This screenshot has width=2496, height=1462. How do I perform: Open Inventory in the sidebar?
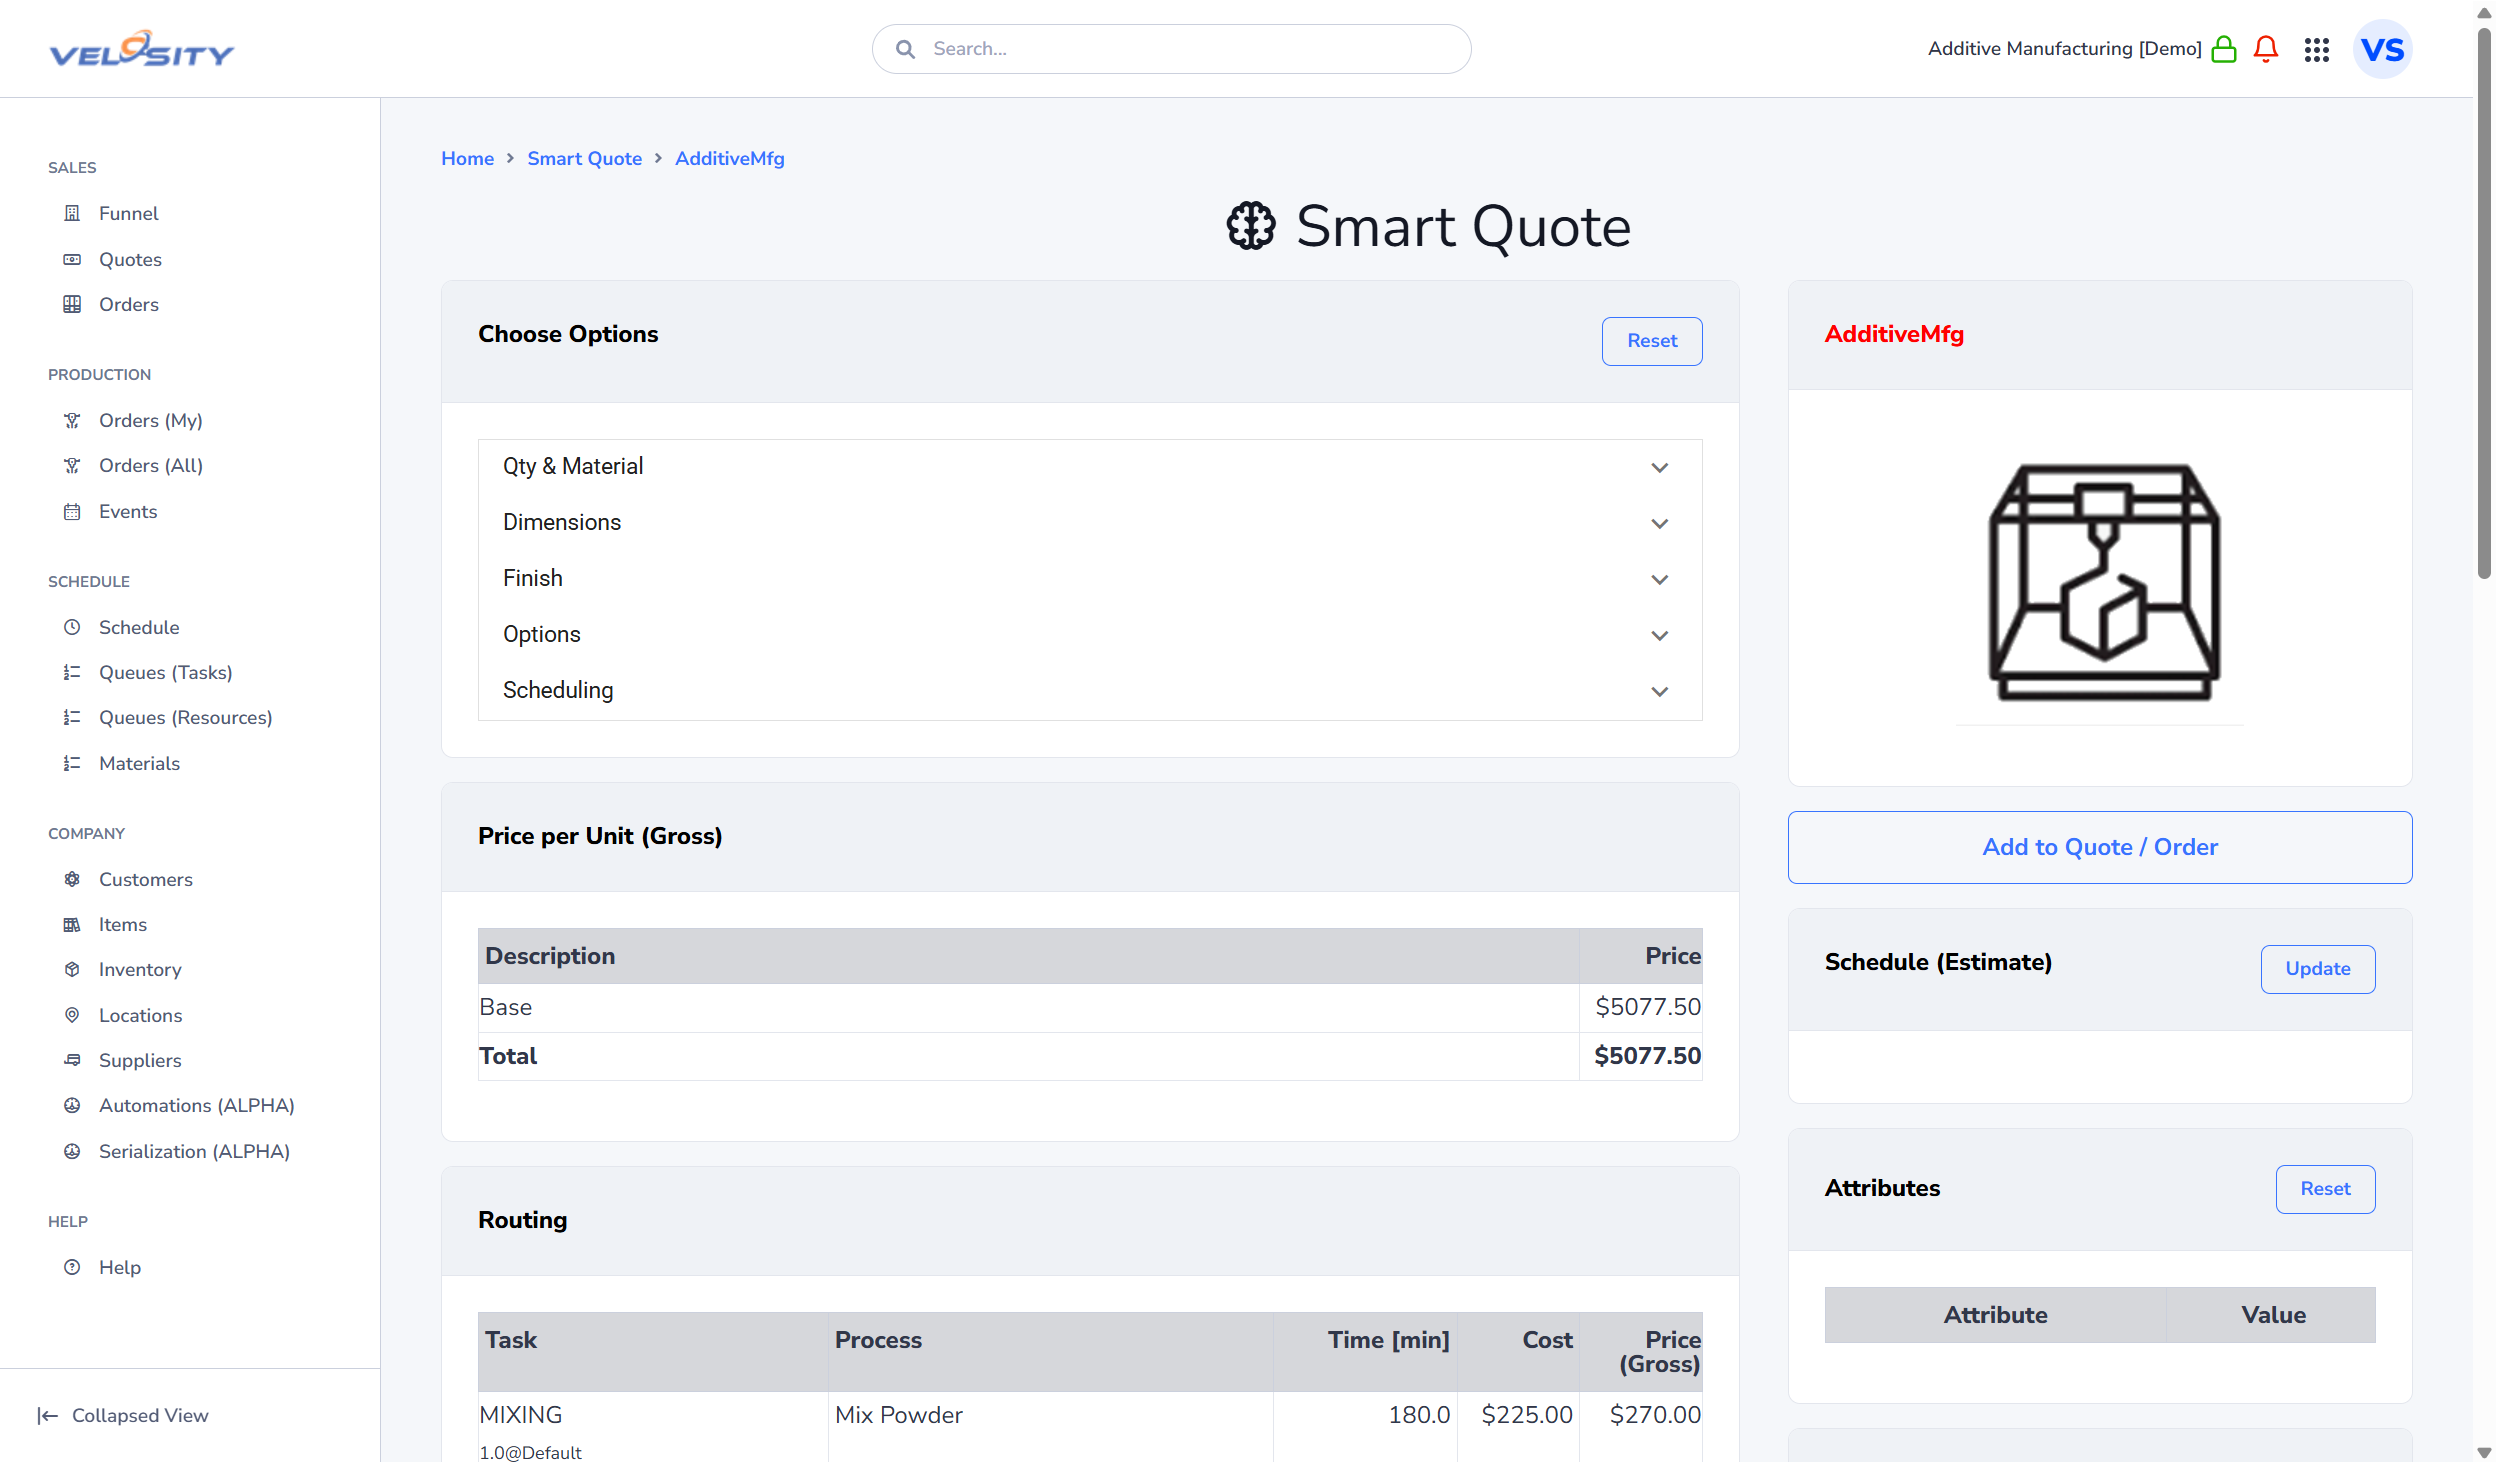coord(140,969)
